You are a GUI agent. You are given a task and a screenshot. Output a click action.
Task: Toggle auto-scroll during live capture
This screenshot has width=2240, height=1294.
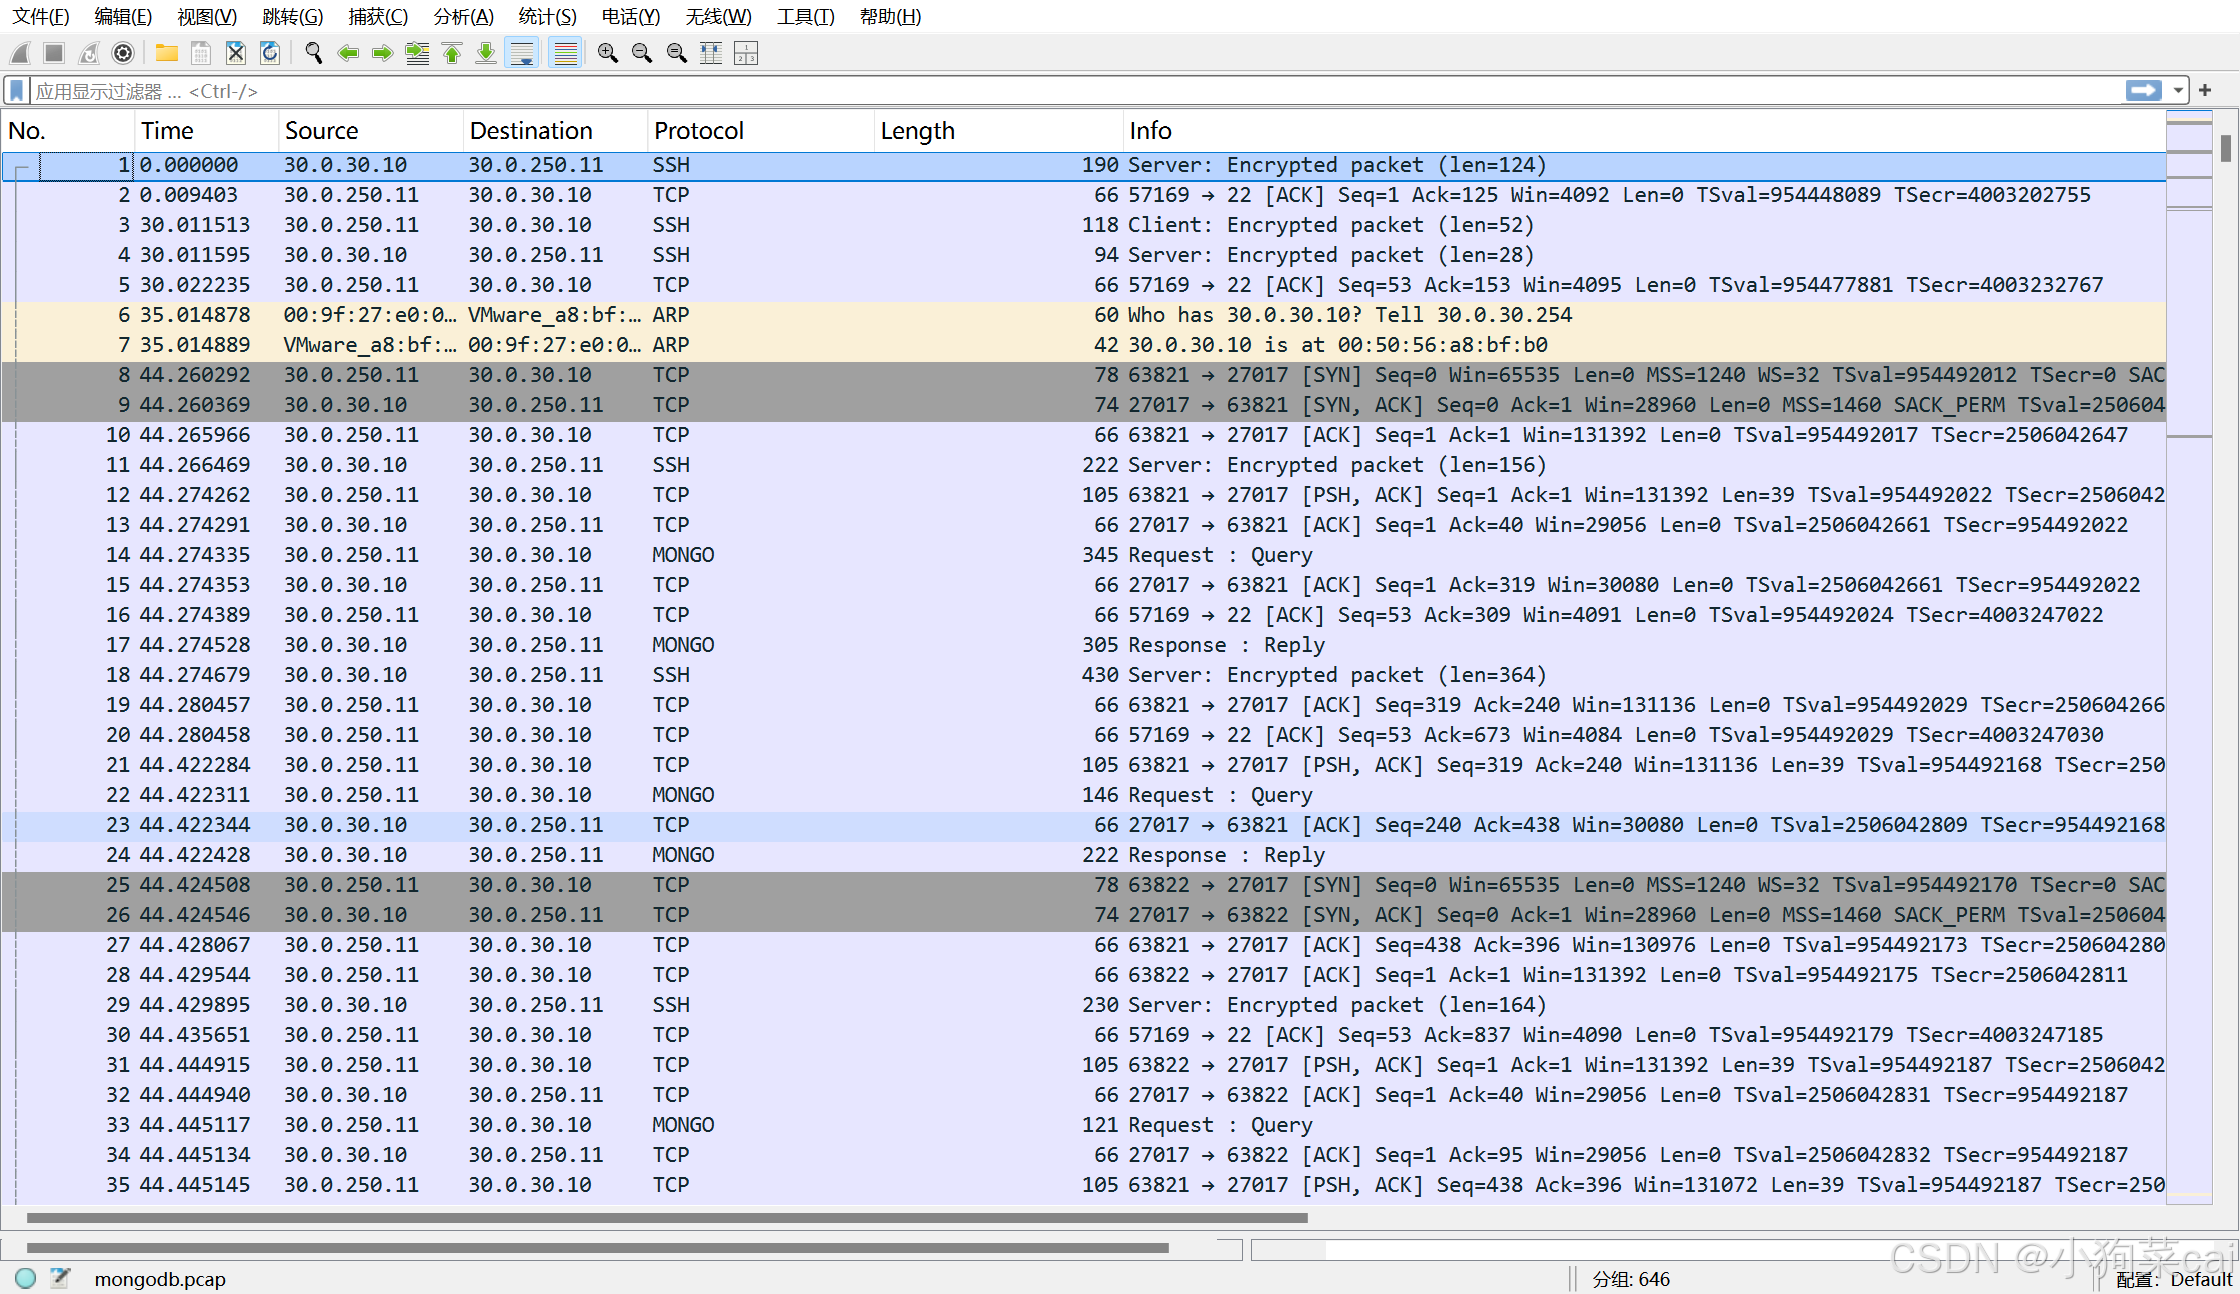tap(522, 53)
